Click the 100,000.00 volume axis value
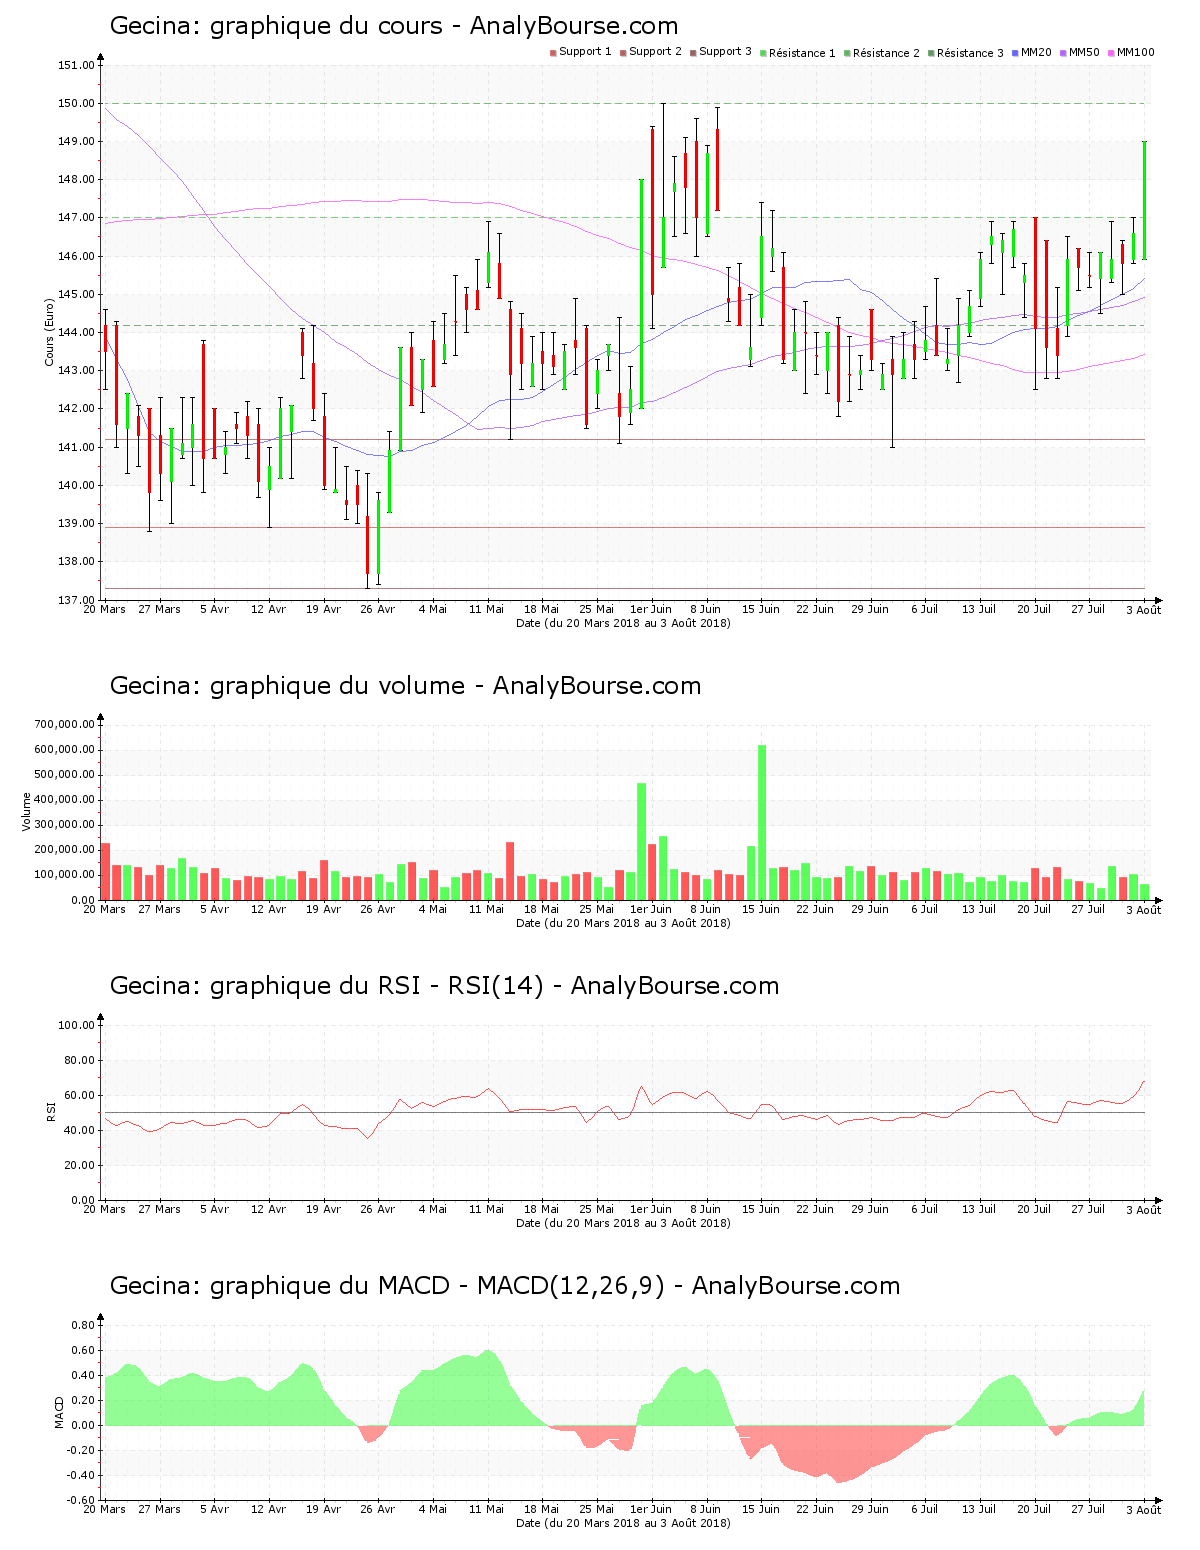Screen dimensions: 1200x1550 tap(64, 875)
